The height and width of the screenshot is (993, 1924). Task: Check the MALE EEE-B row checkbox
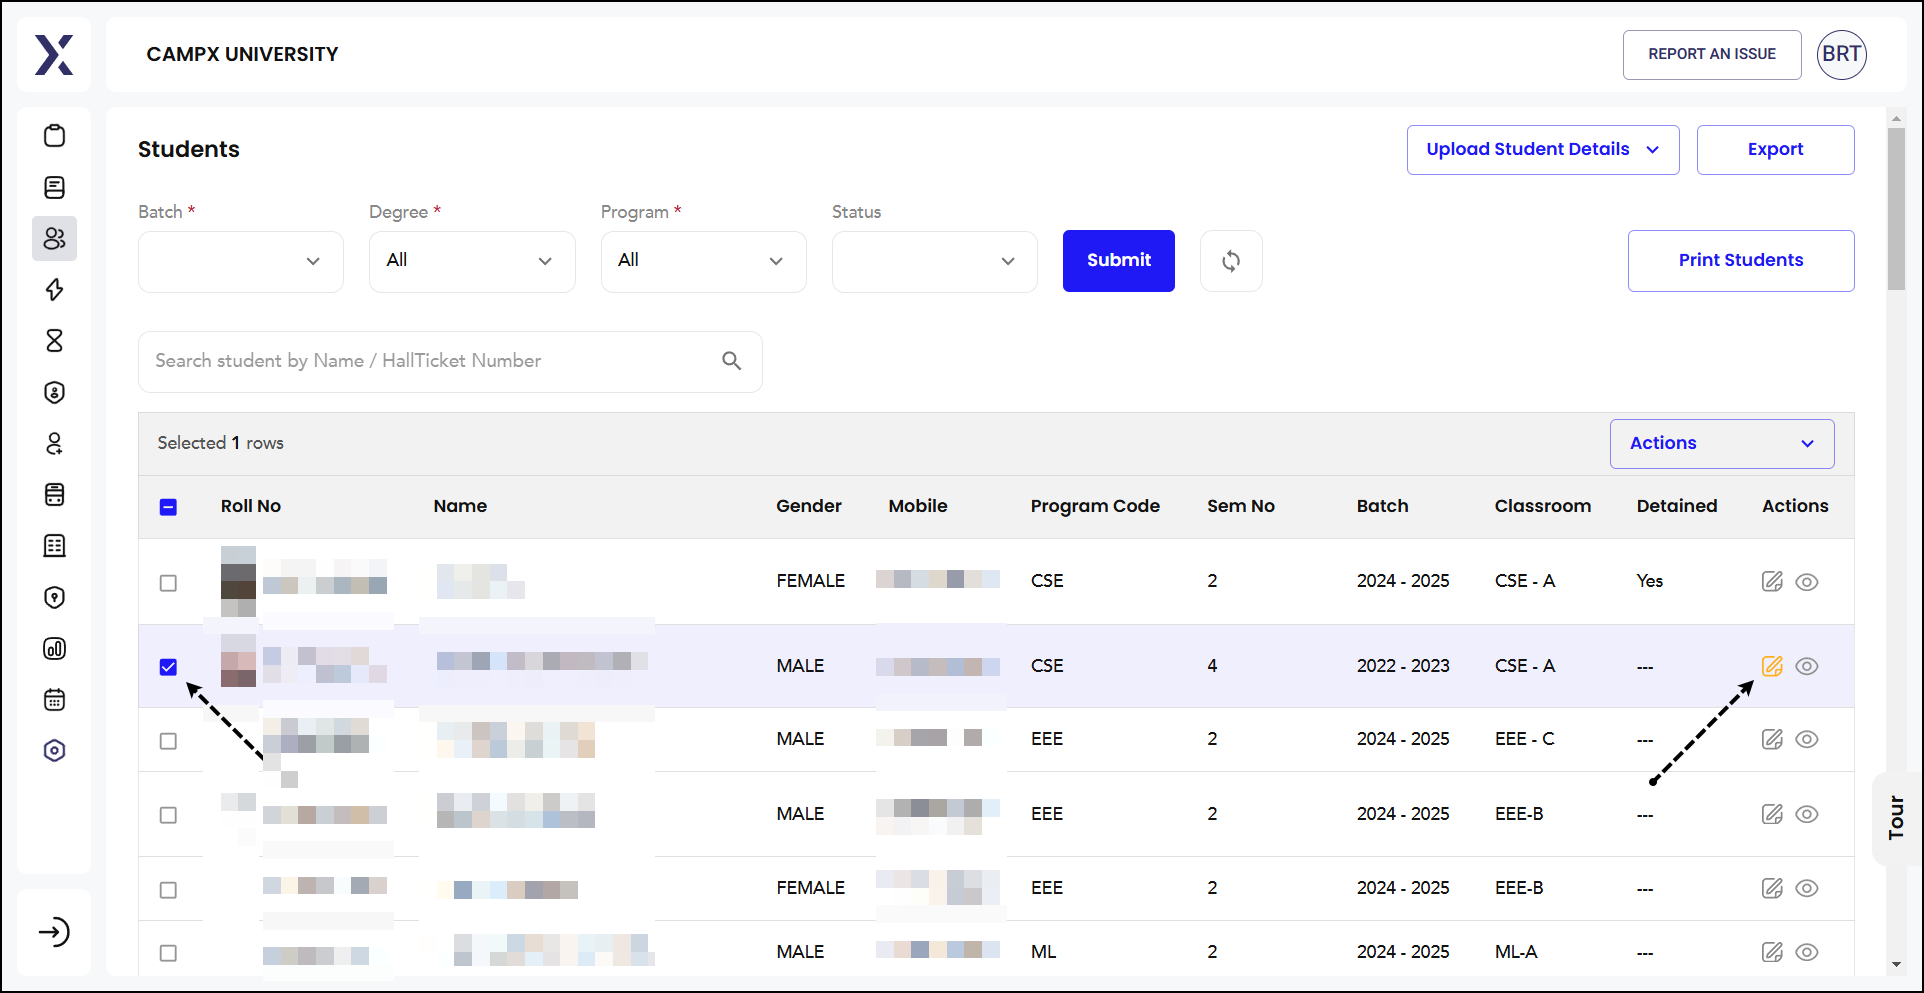[168, 815]
